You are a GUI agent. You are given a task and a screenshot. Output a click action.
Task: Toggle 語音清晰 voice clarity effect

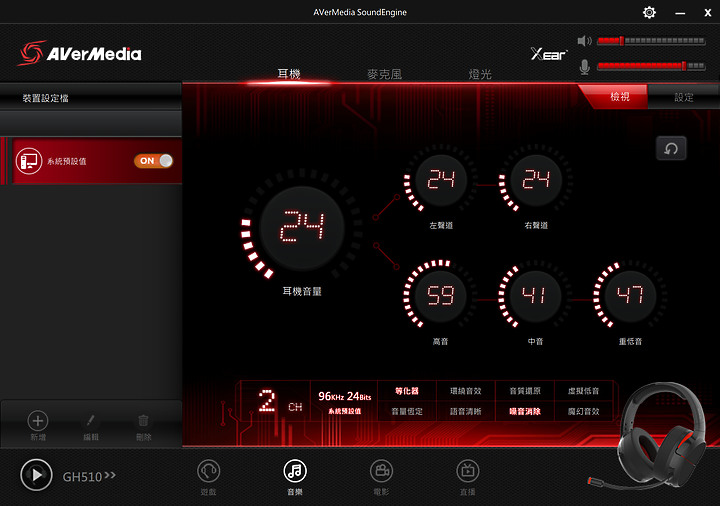[x=466, y=411]
